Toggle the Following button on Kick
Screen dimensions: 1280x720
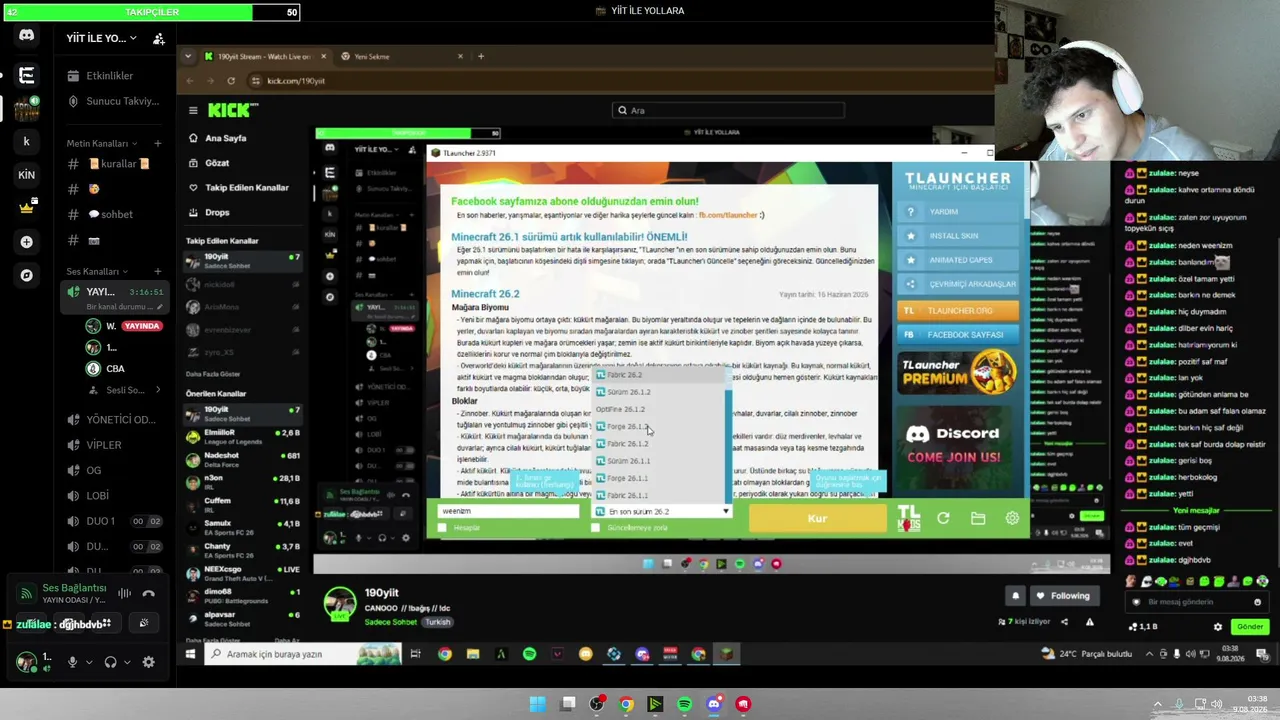[x=1063, y=596]
